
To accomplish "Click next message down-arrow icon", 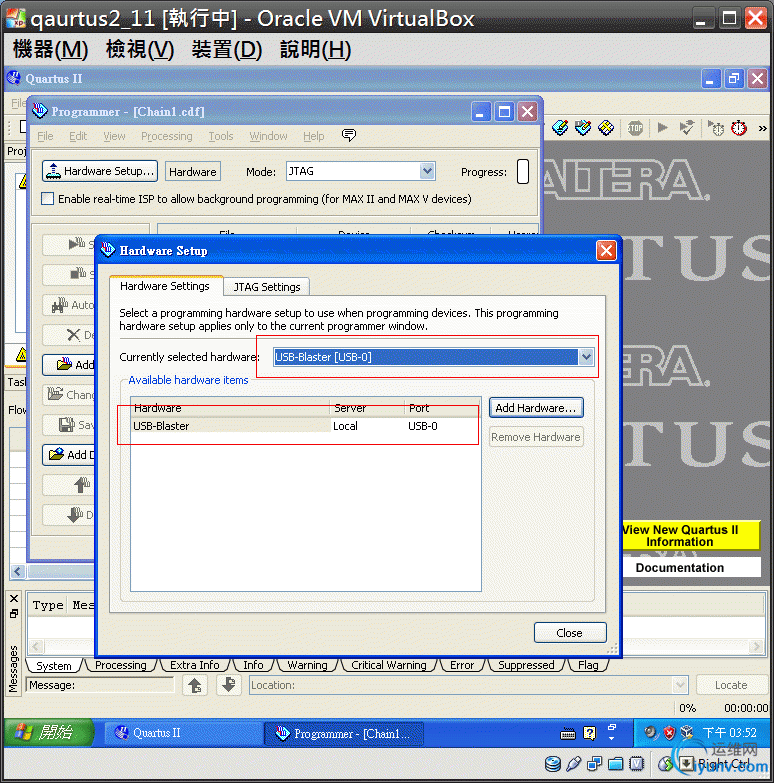I will 229,685.
